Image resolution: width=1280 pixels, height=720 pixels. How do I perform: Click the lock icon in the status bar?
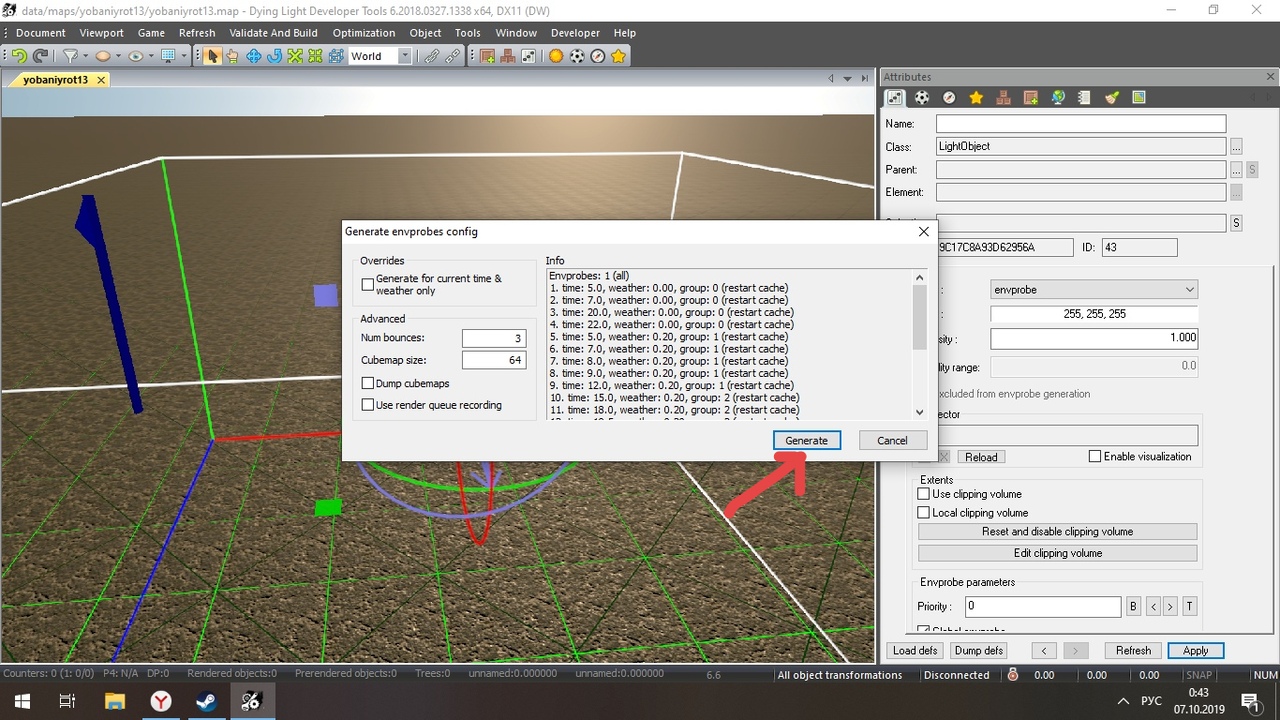[x=1013, y=675]
